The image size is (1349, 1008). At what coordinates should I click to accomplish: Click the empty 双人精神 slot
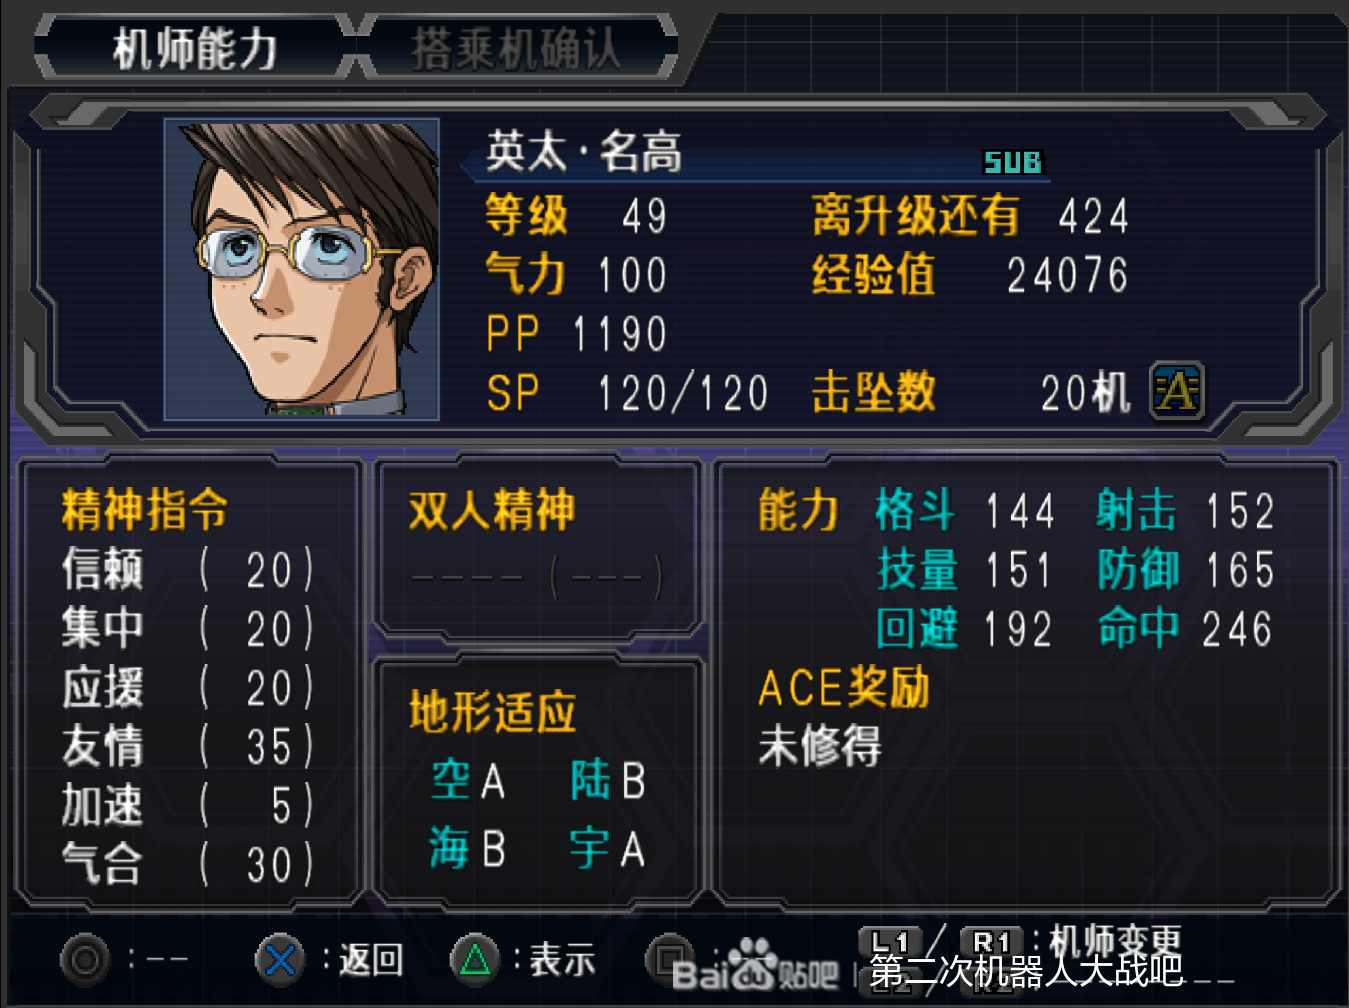coord(536,577)
